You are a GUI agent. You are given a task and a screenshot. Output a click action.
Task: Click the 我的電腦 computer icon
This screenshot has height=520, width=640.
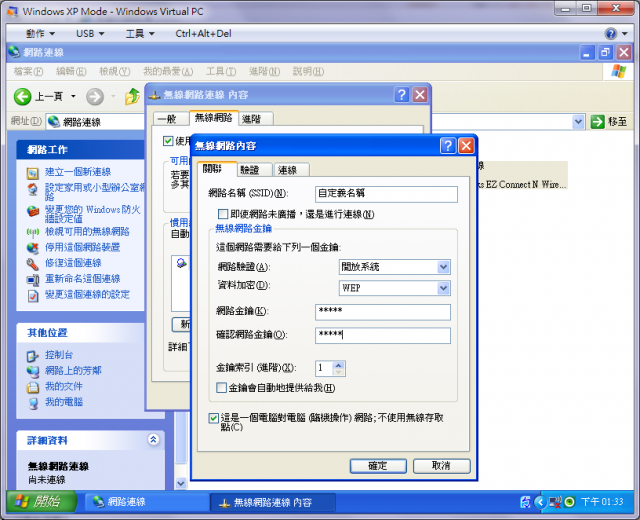tap(33, 403)
